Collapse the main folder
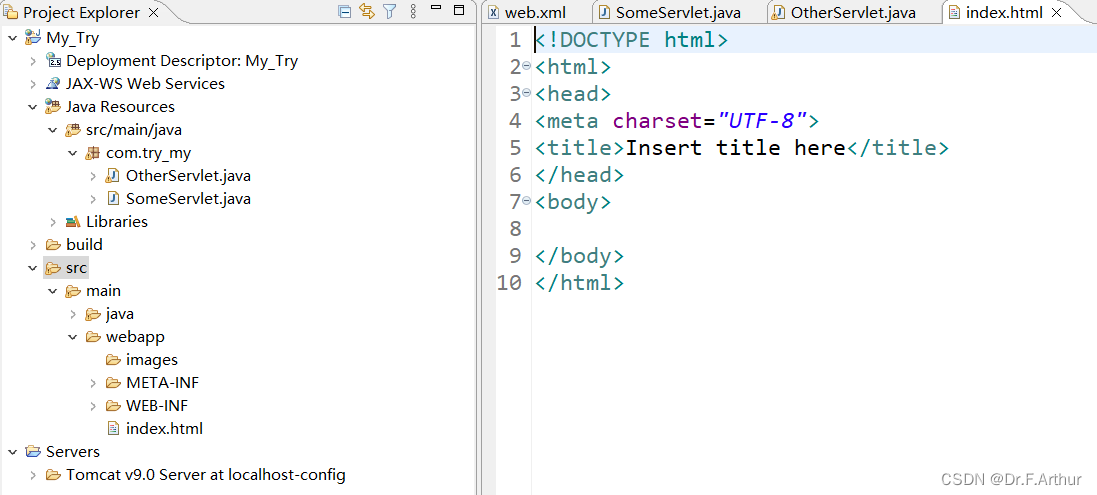1097x495 pixels. pyautogui.click(x=52, y=291)
